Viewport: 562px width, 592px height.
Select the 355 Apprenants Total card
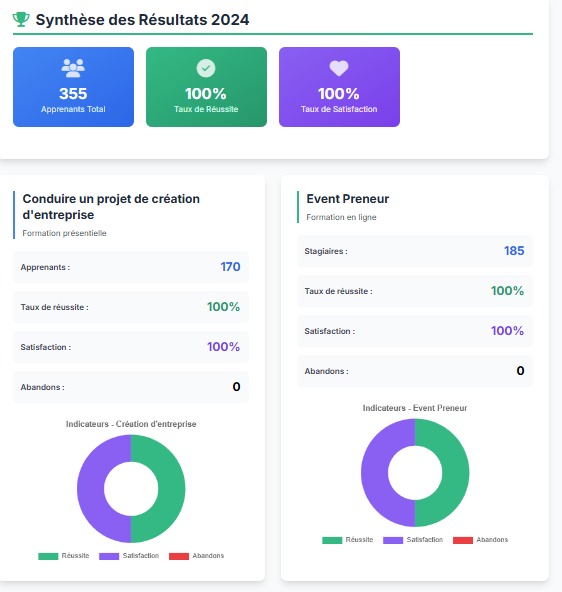73,87
